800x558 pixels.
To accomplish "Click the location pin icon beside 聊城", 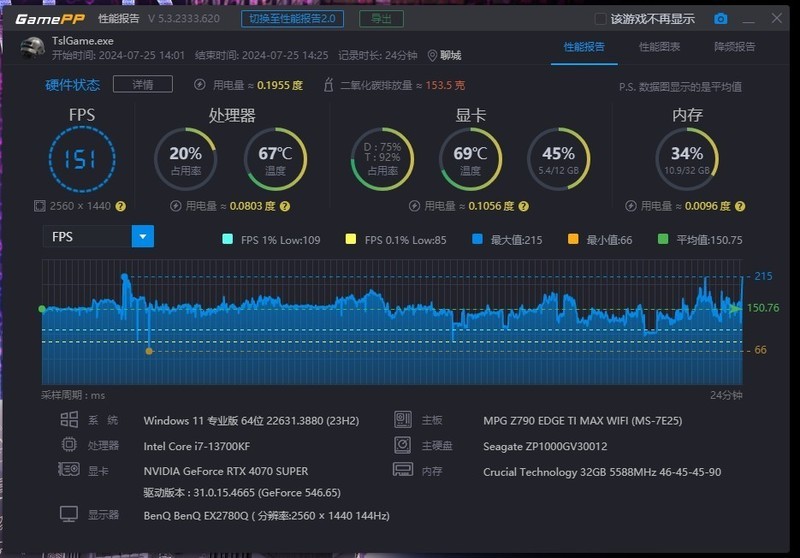I will coord(432,56).
